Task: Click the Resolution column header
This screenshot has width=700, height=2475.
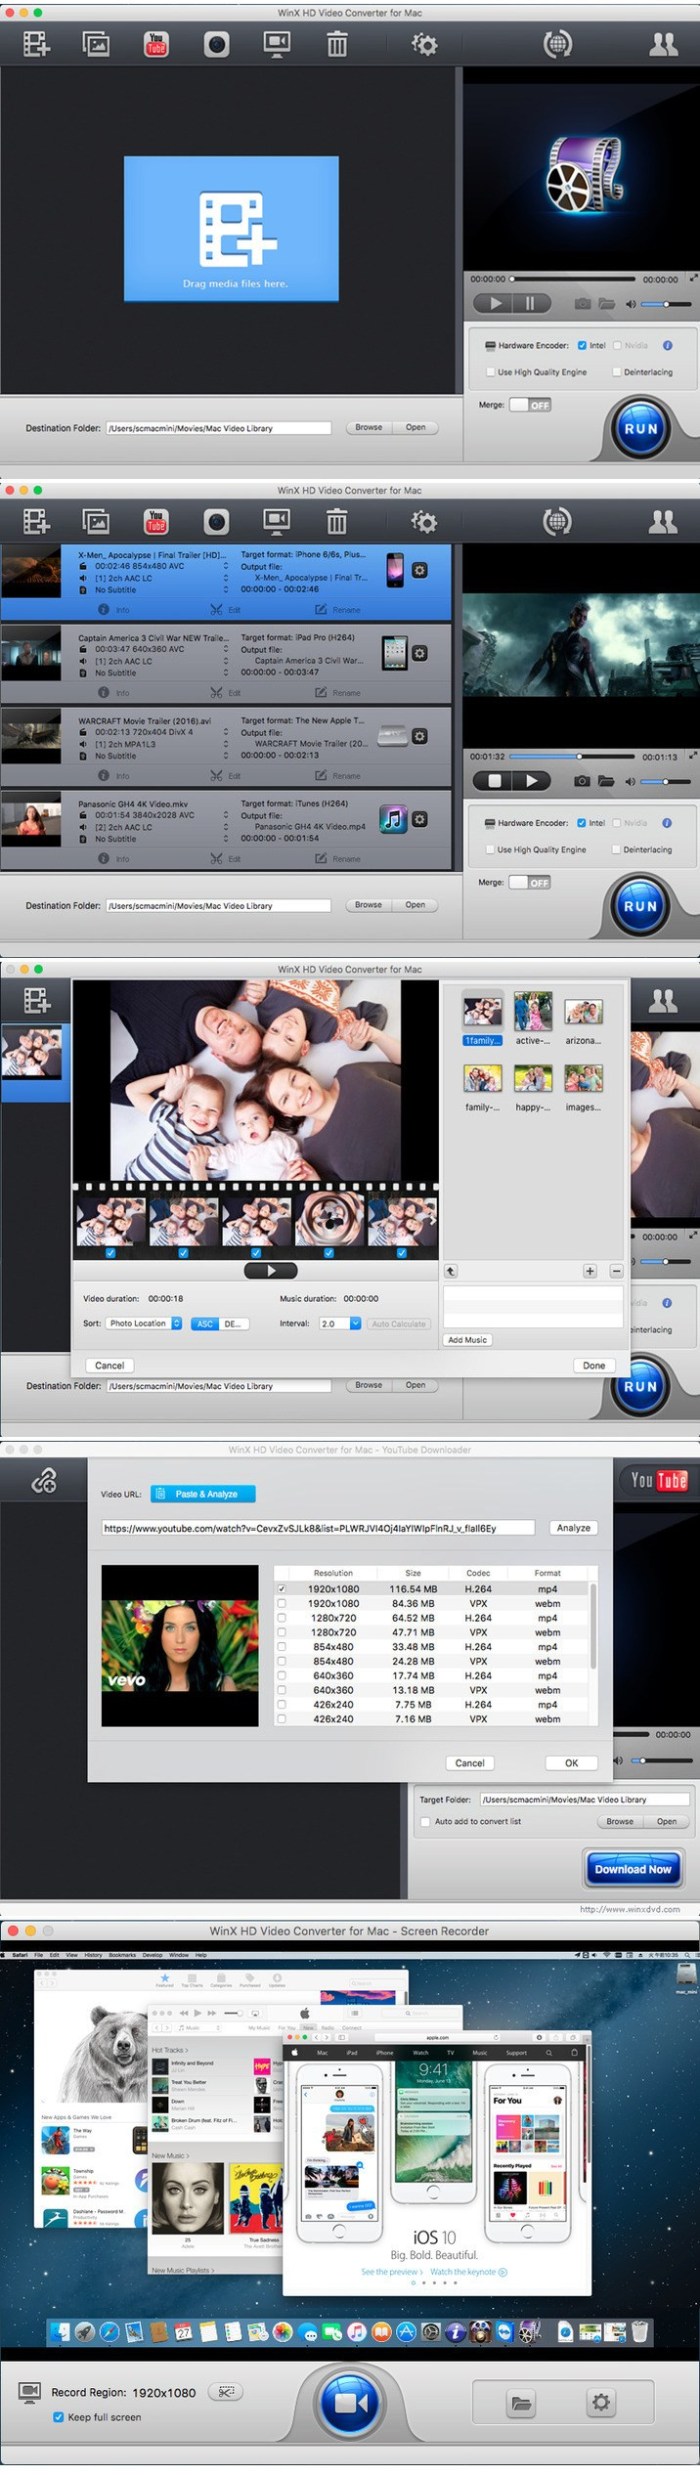Action: (333, 1573)
